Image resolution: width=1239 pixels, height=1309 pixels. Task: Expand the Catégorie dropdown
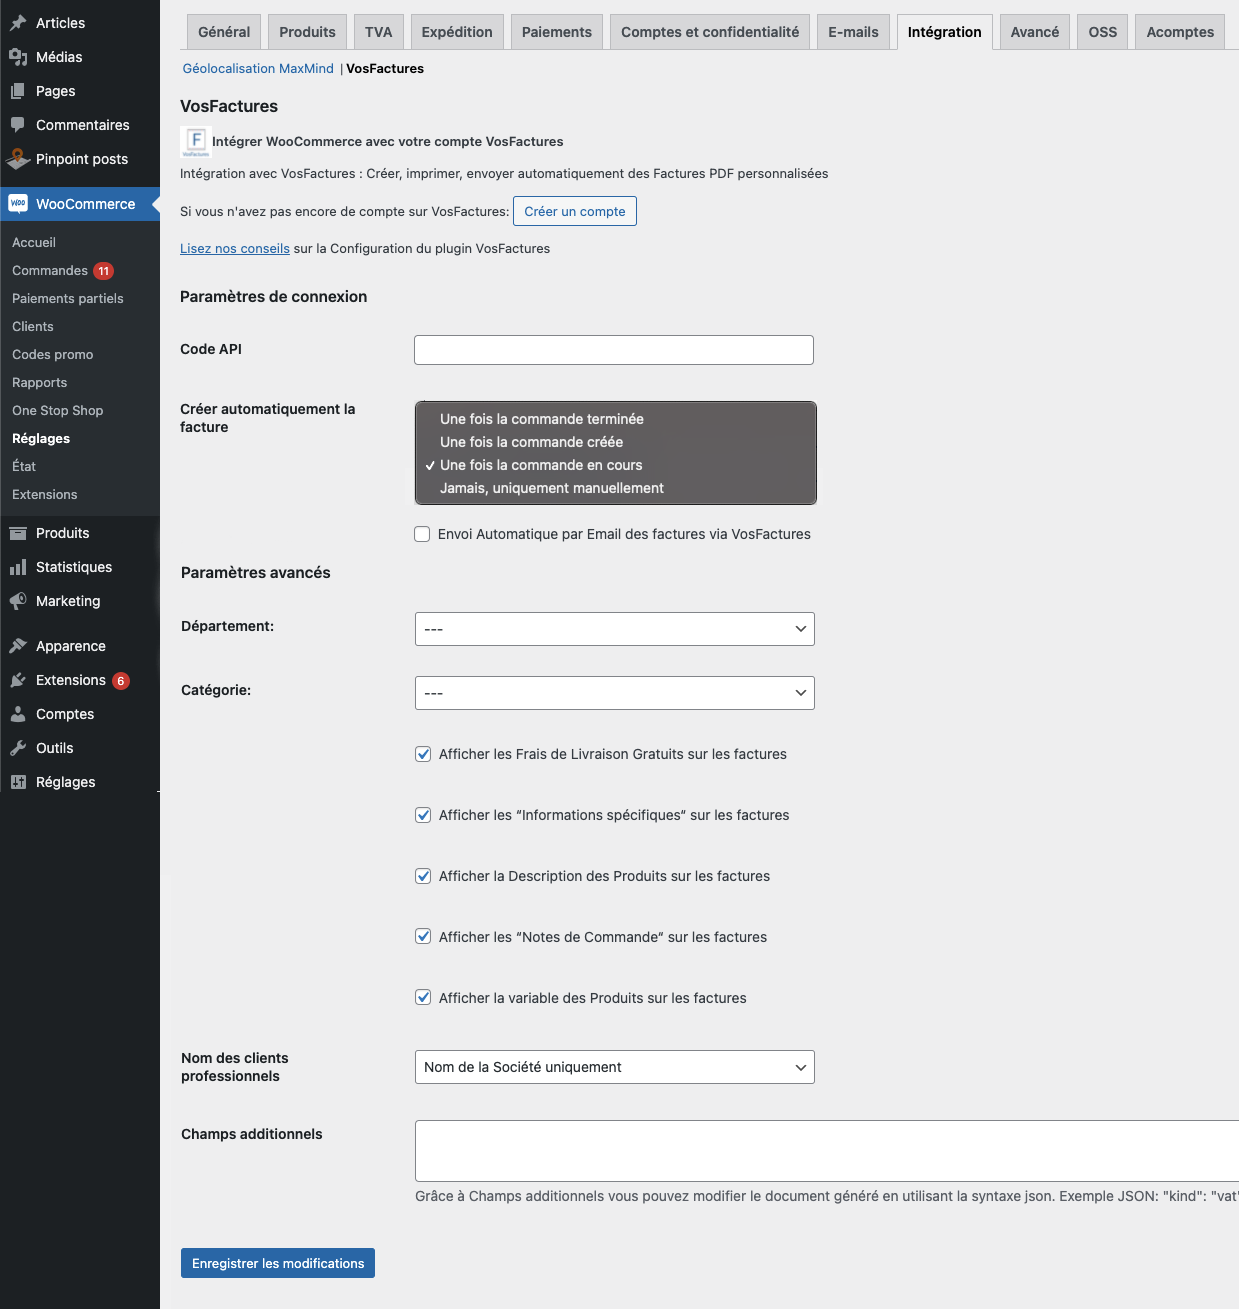pos(614,693)
